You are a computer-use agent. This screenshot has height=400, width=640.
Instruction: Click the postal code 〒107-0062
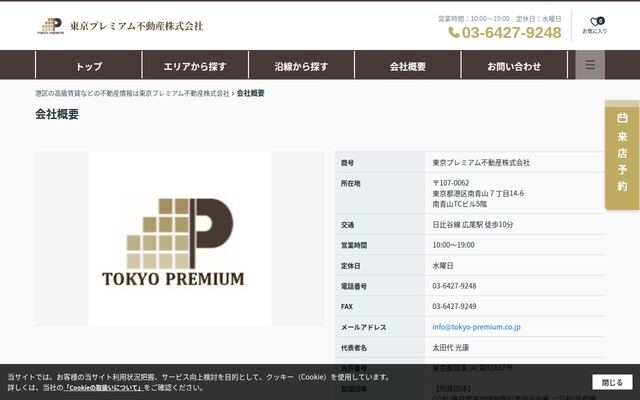pos(451,183)
